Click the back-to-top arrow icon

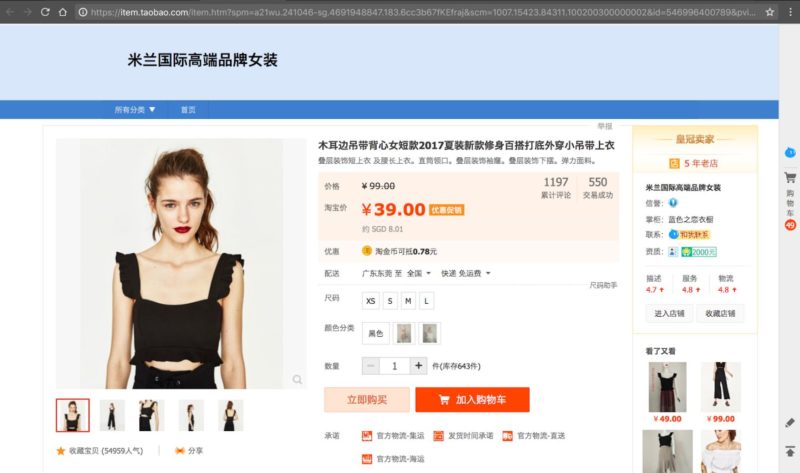click(x=789, y=452)
